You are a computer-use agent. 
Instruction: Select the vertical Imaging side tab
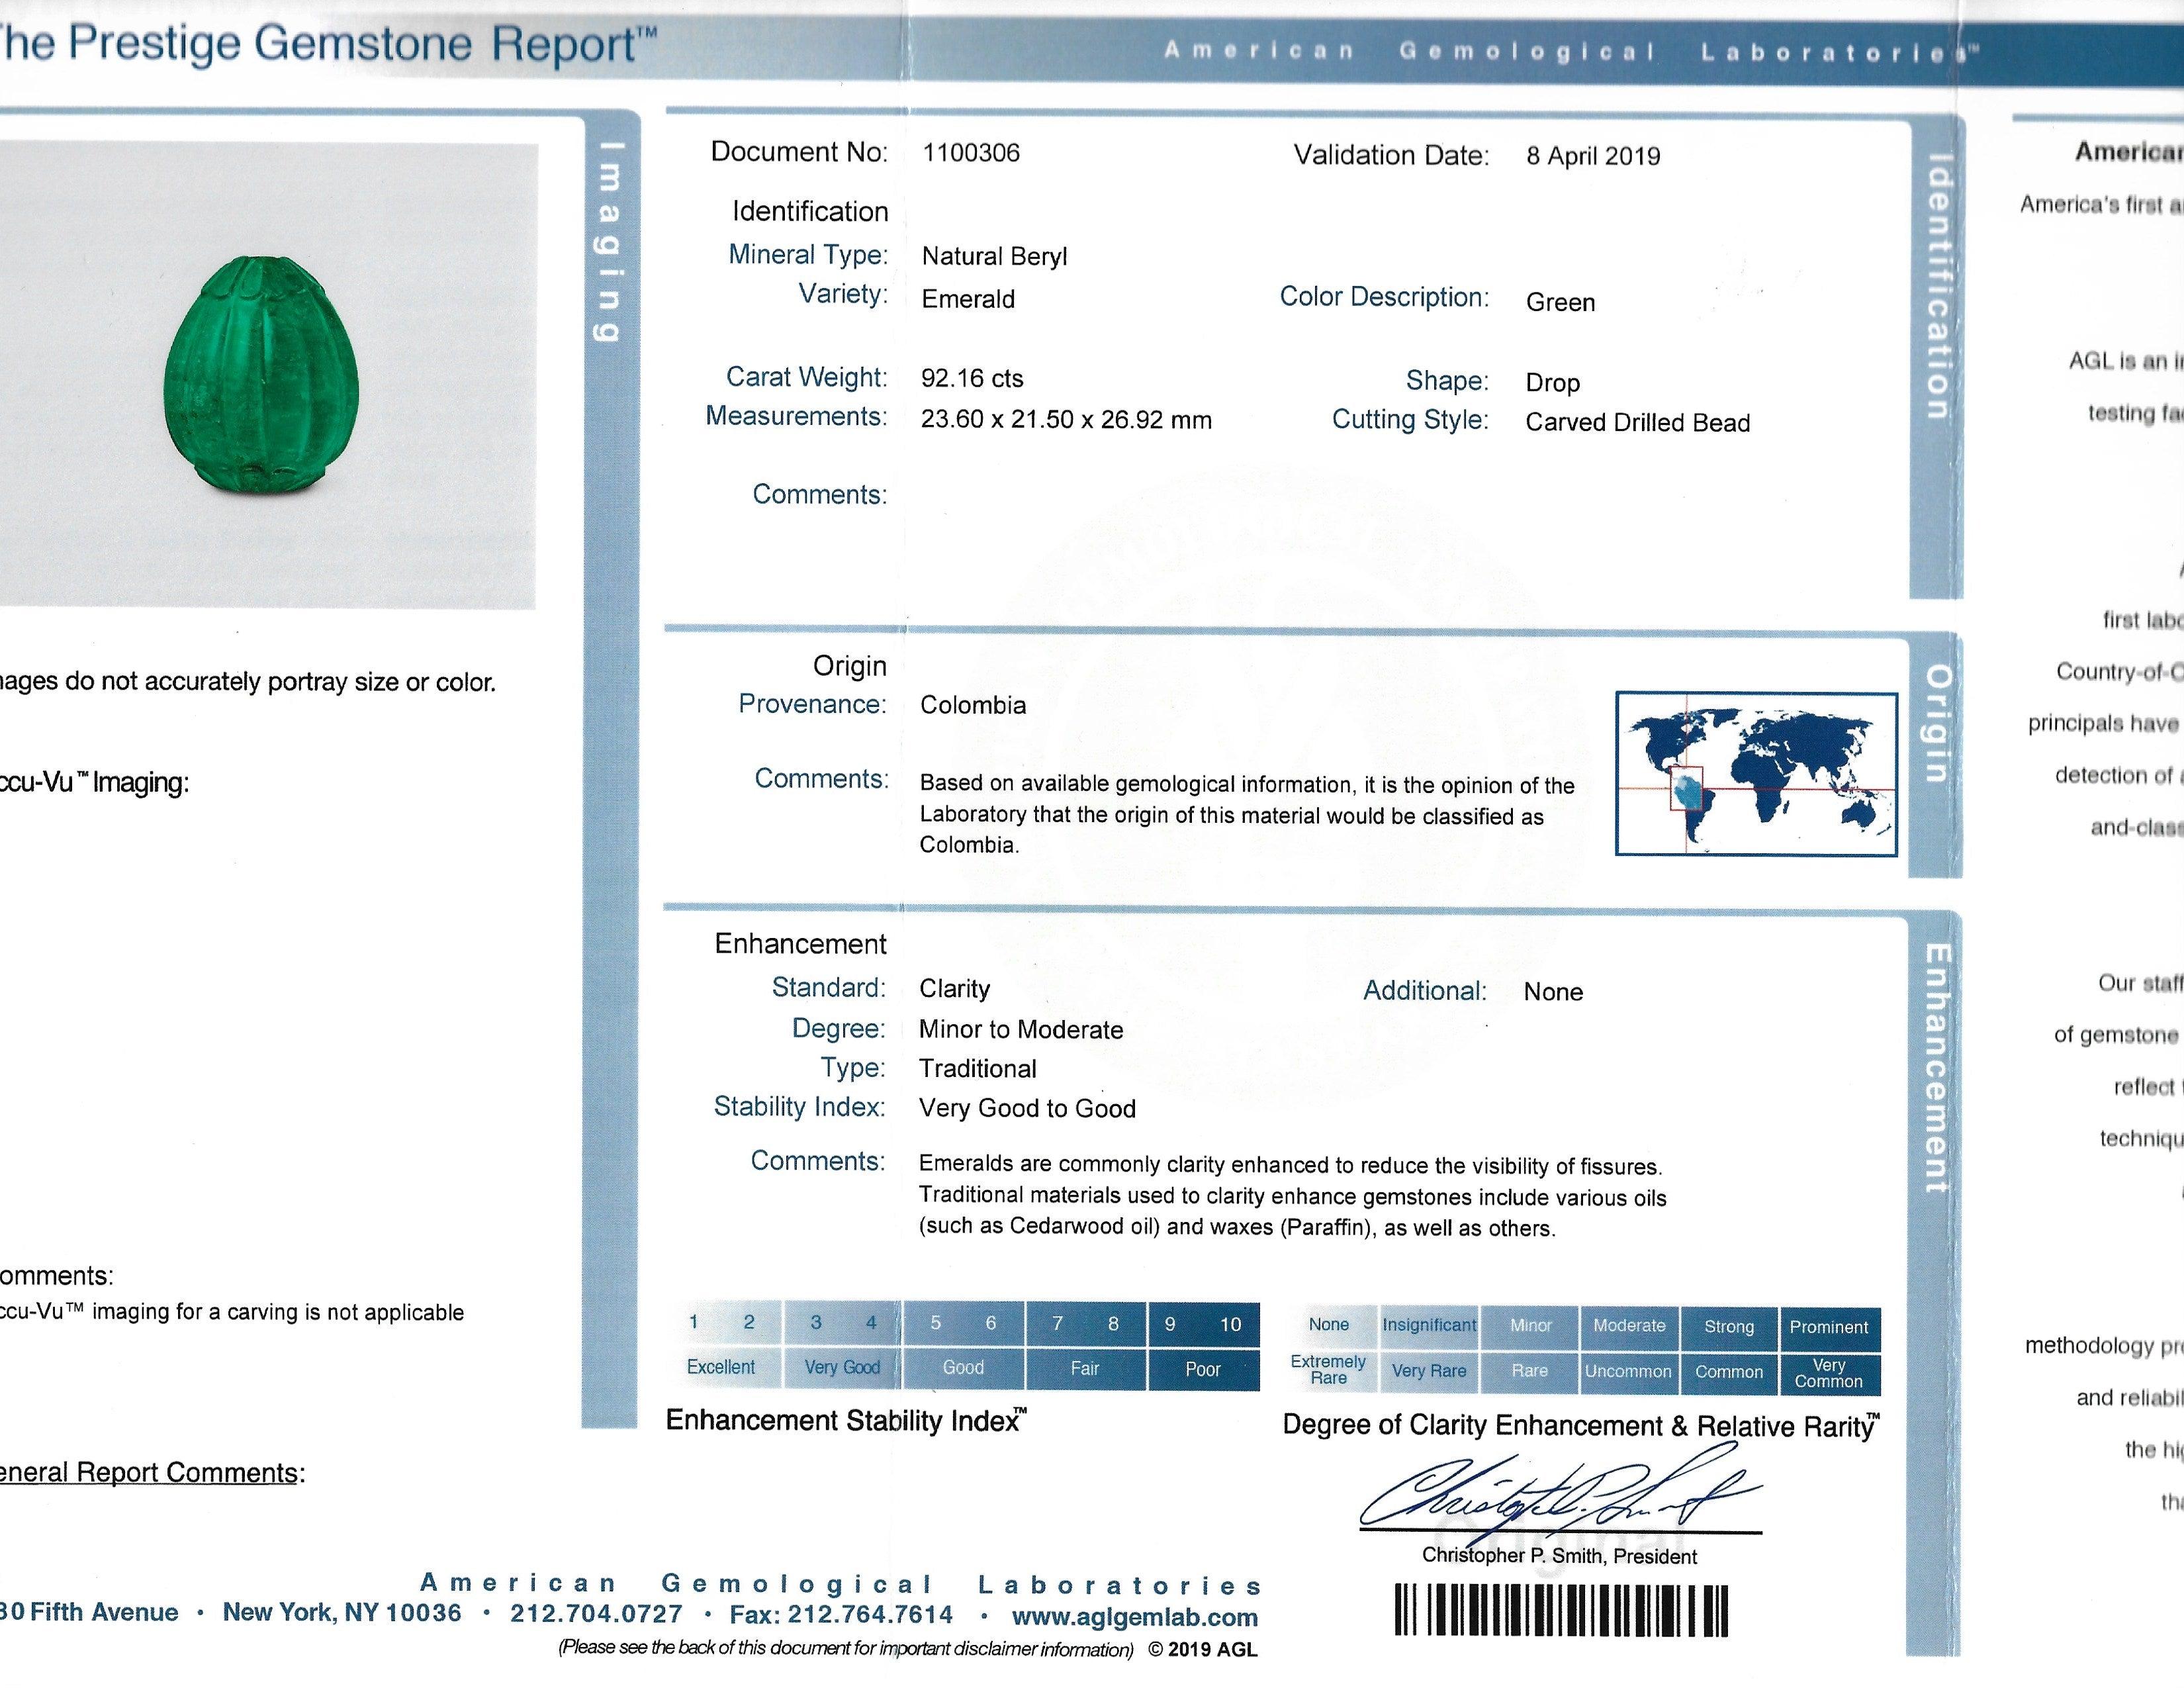click(x=609, y=243)
